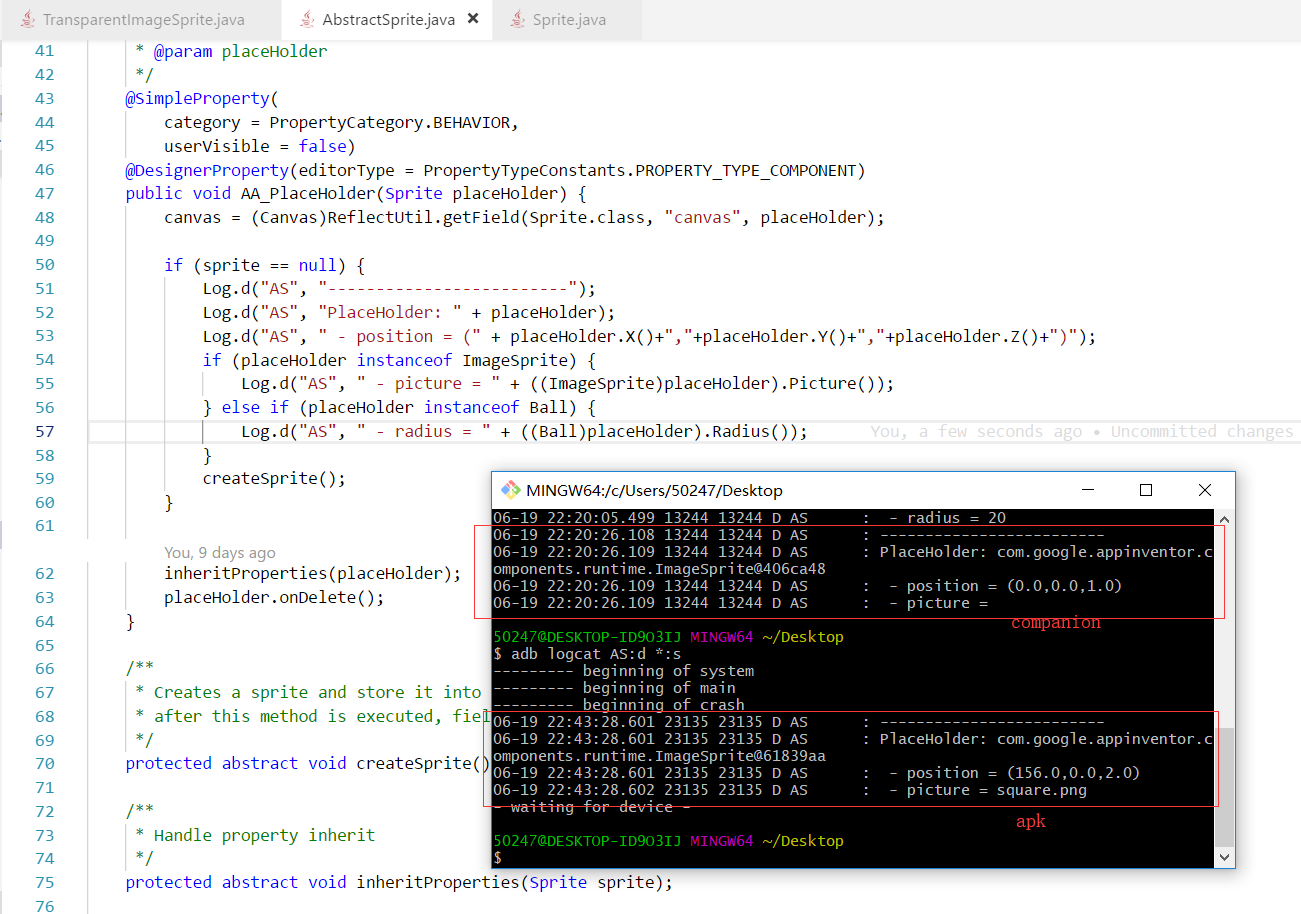Image resolution: width=1301 pixels, height=914 pixels.
Task: Click "userVisible = false" on line 45
Action: (255, 146)
